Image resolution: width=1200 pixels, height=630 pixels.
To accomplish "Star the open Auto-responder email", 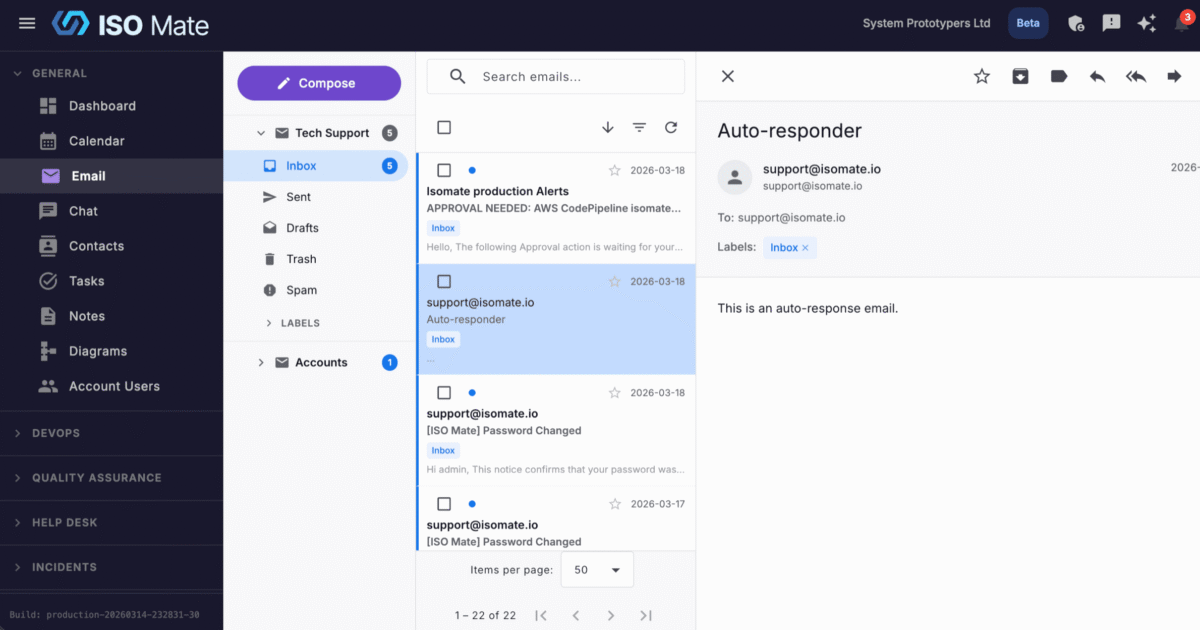I will click(981, 75).
